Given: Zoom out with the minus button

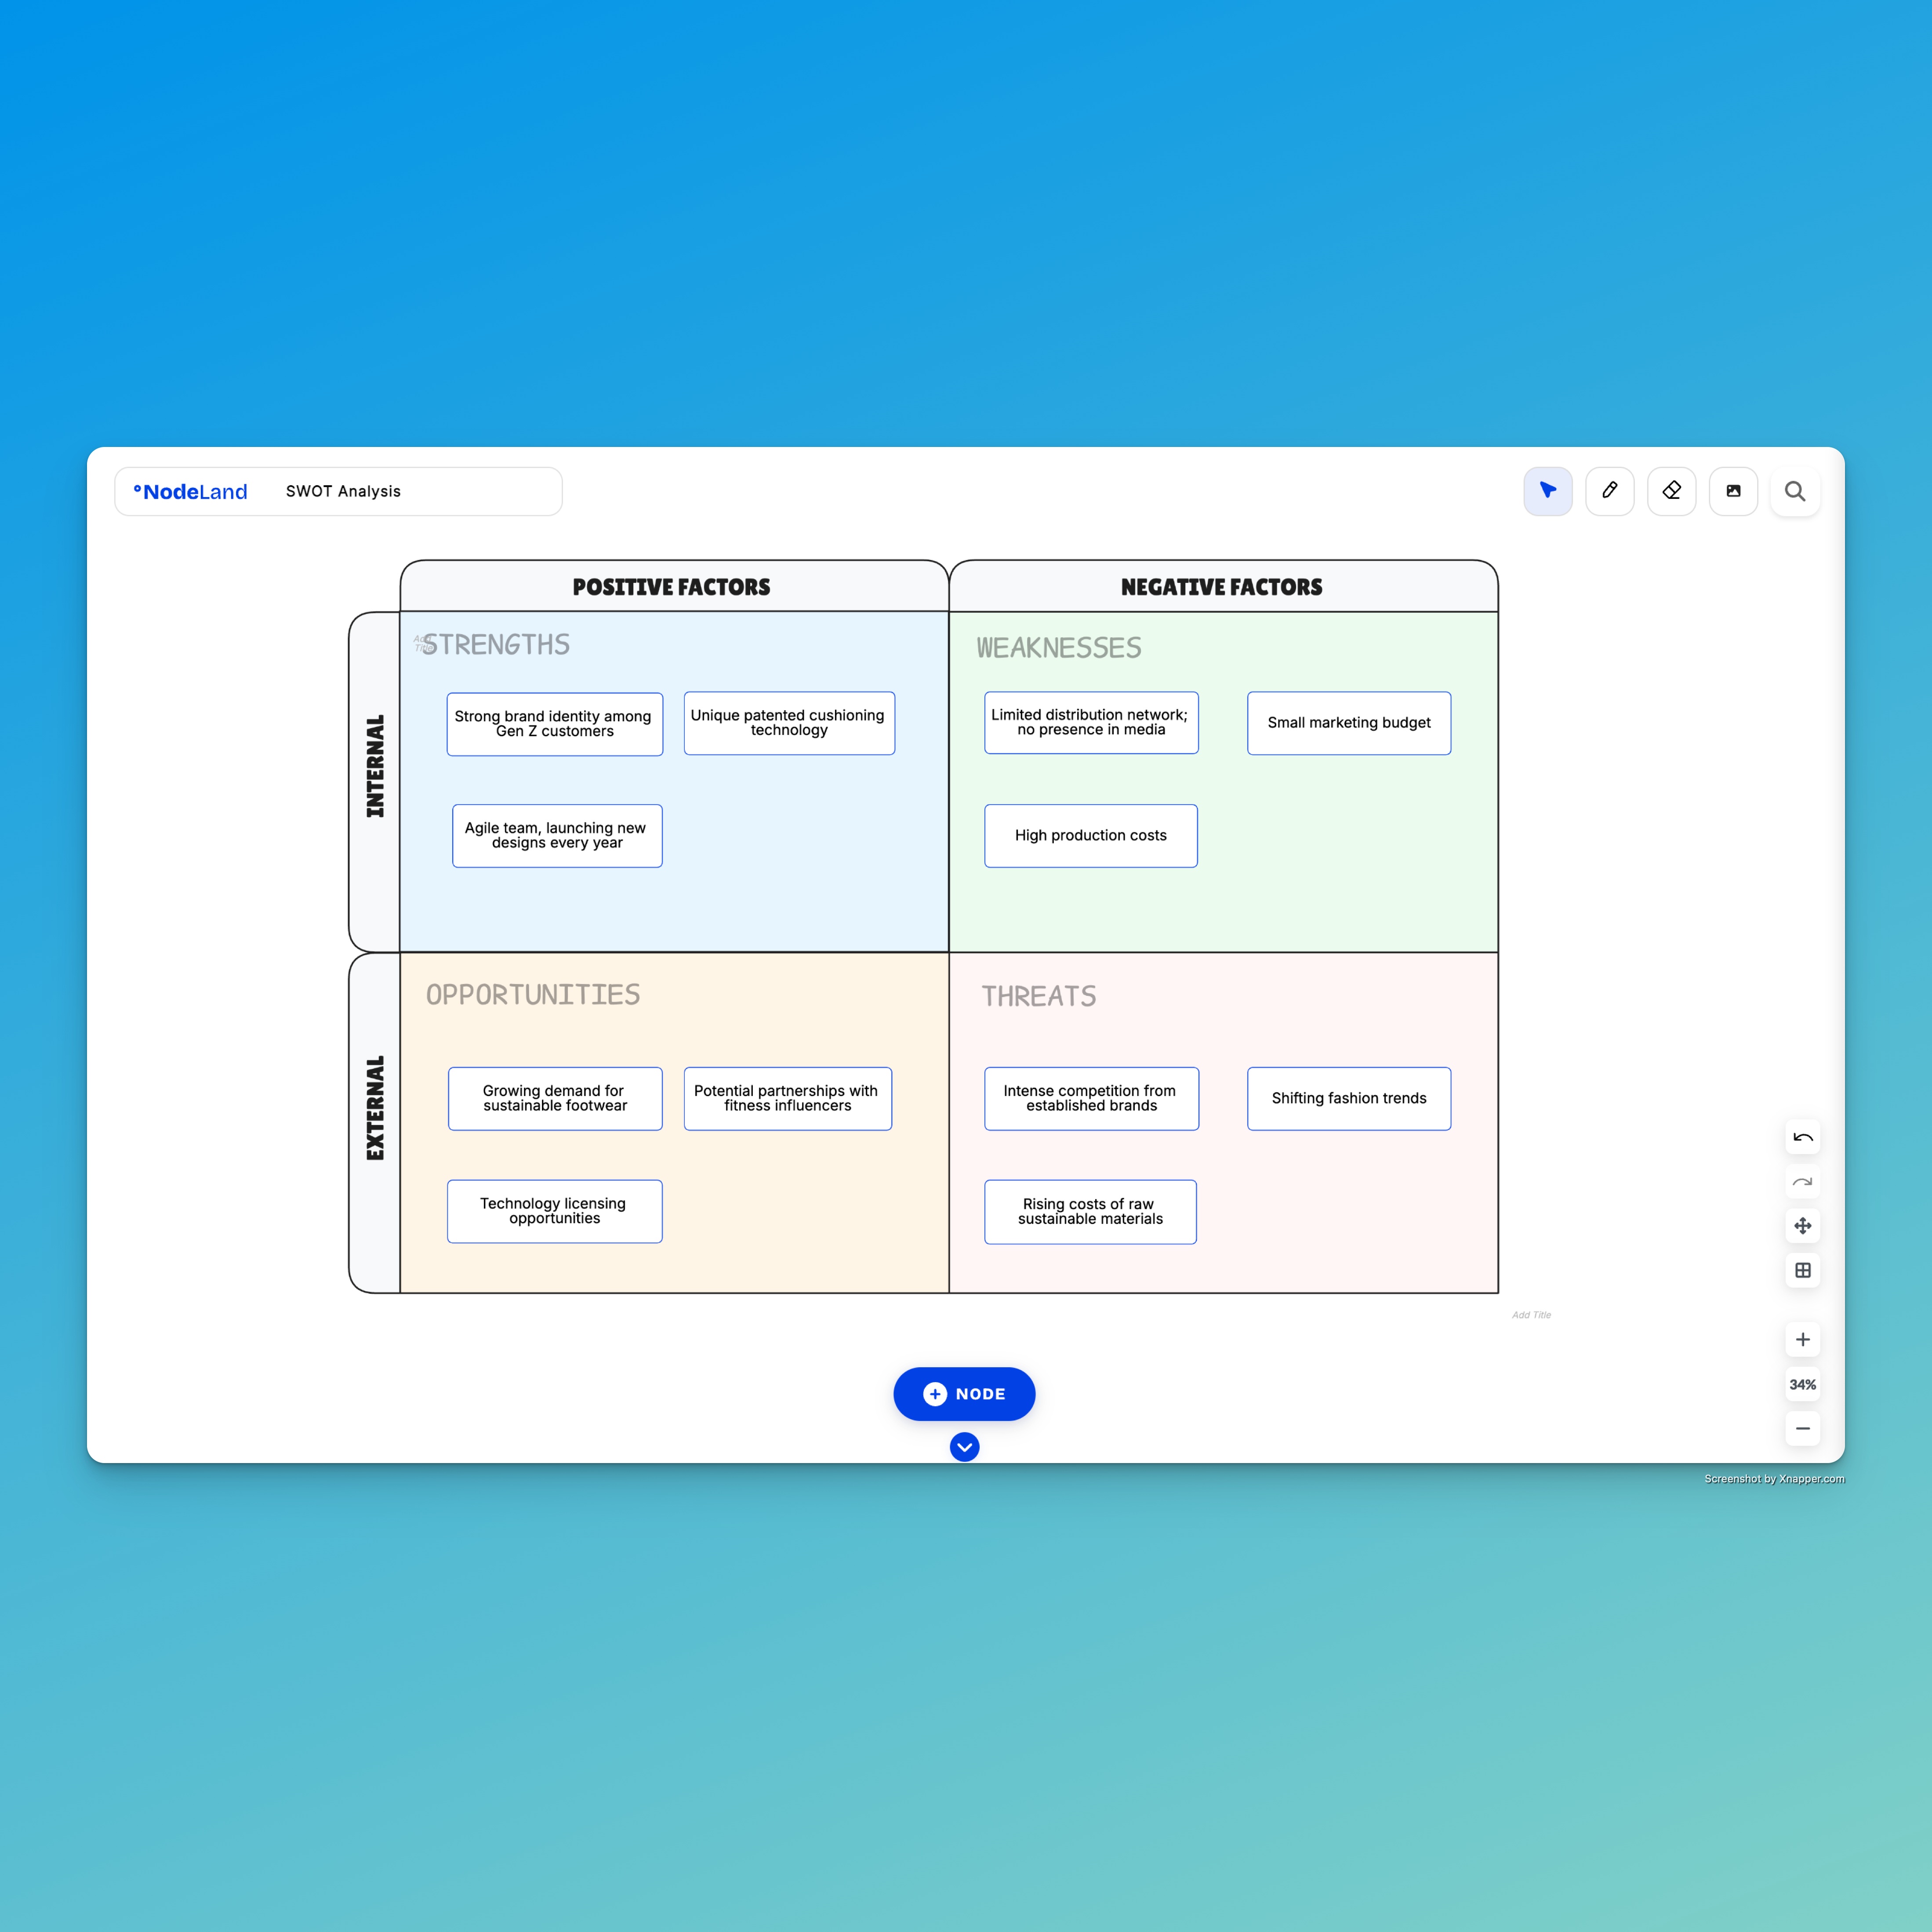Looking at the screenshot, I should (1802, 1429).
